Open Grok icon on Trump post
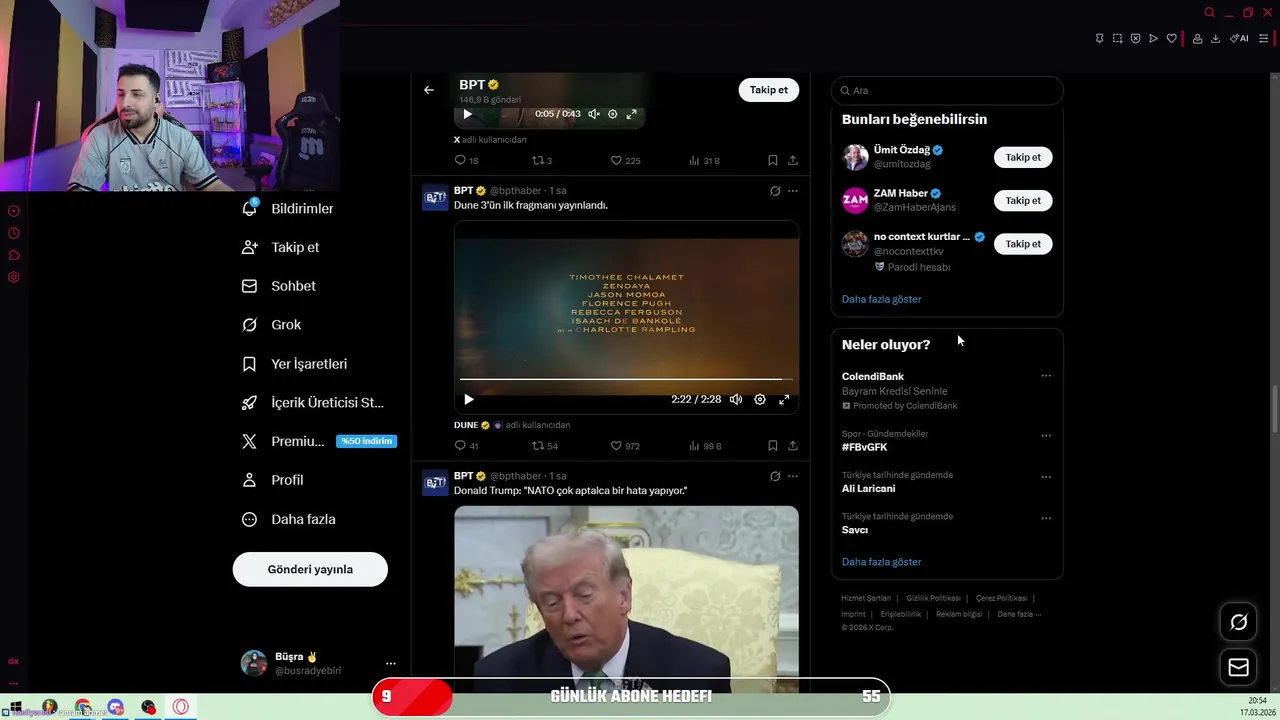The image size is (1280, 720). [x=775, y=476]
